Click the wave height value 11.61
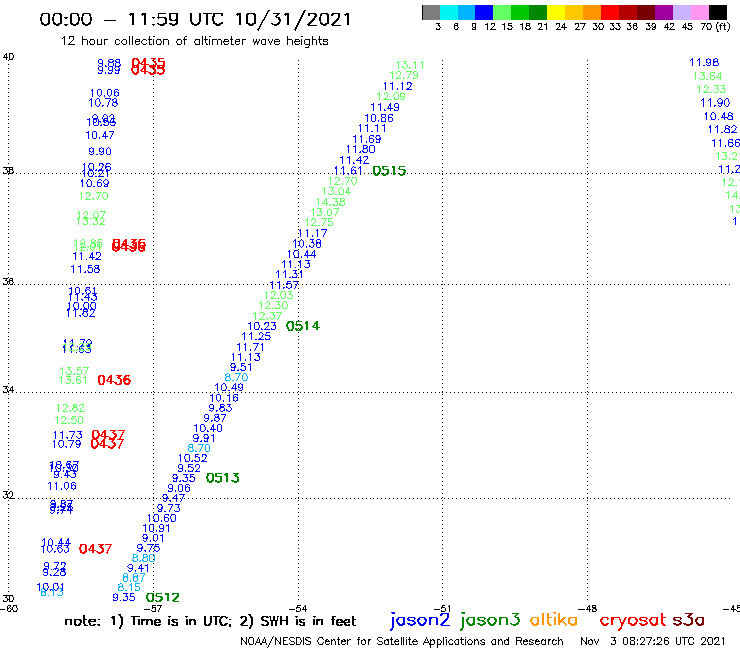740x650 pixels. tap(348, 171)
